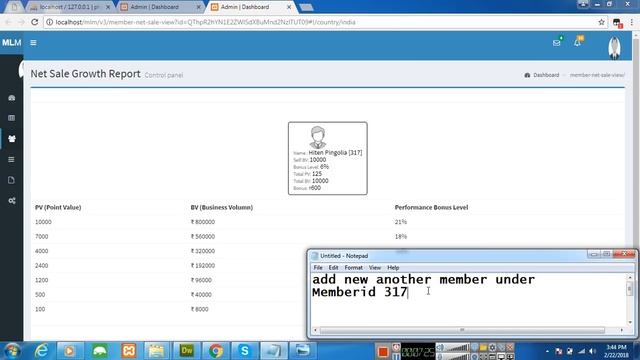The height and width of the screenshot is (360, 640).
Task: Open the Windows Start menu
Action: (12, 351)
